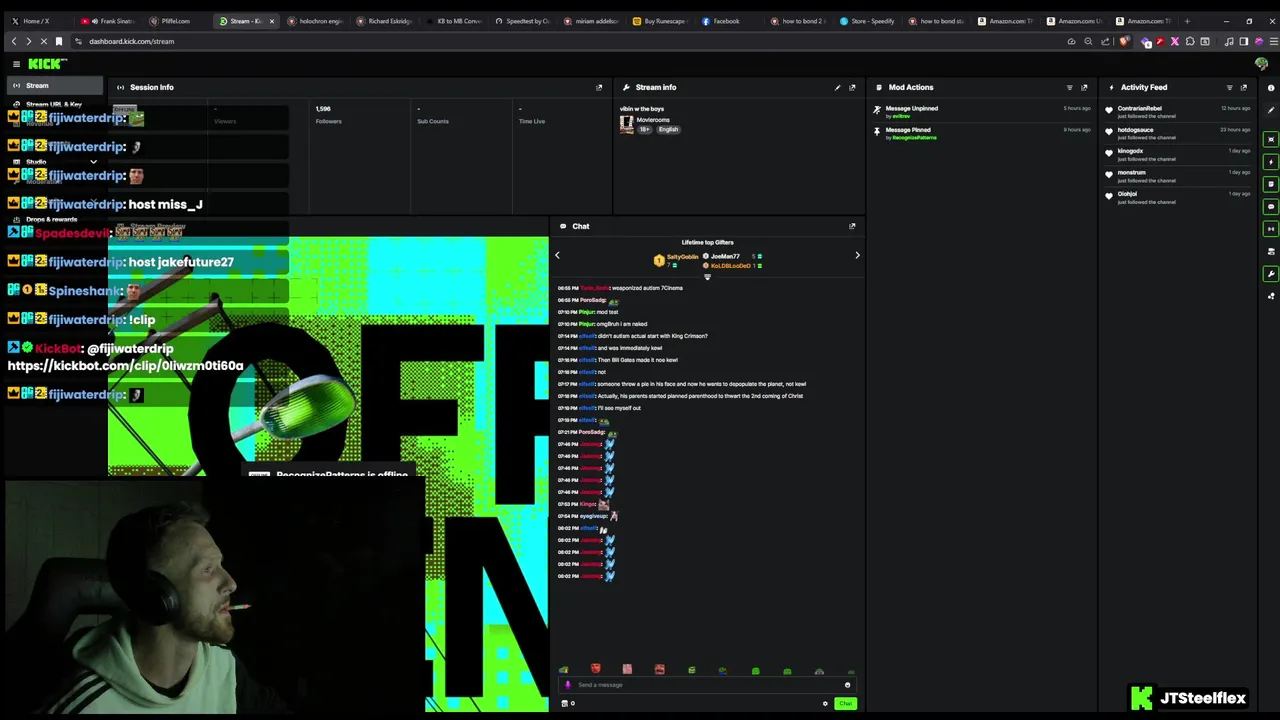Switch to the Home / X browser tab
Image resolution: width=1280 pixels, height=720 pixels.
point(36,21)
